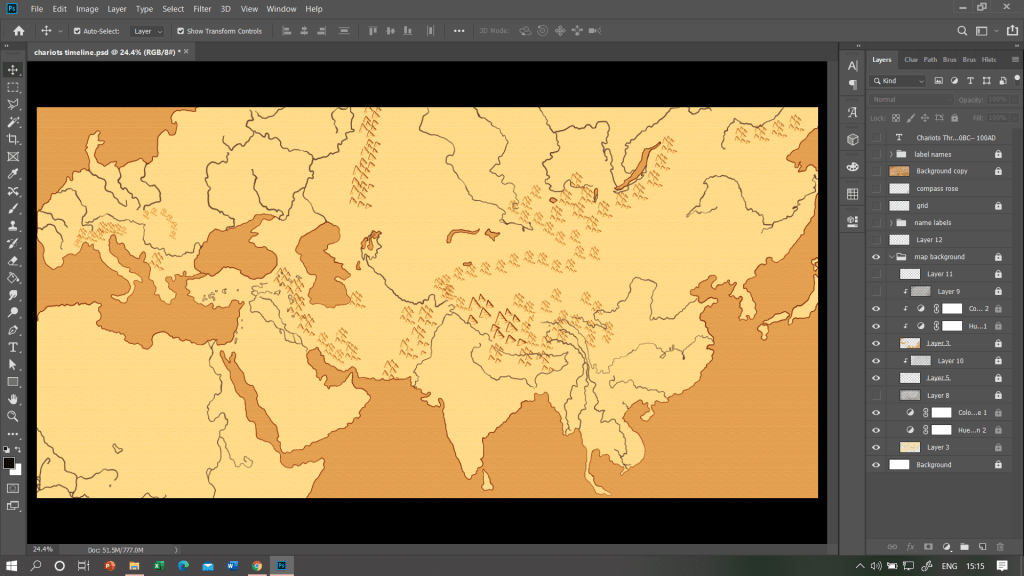Screen dimensions: 1024x576
Task: Click the delete layer trash icon
Action: pos(999,546)
